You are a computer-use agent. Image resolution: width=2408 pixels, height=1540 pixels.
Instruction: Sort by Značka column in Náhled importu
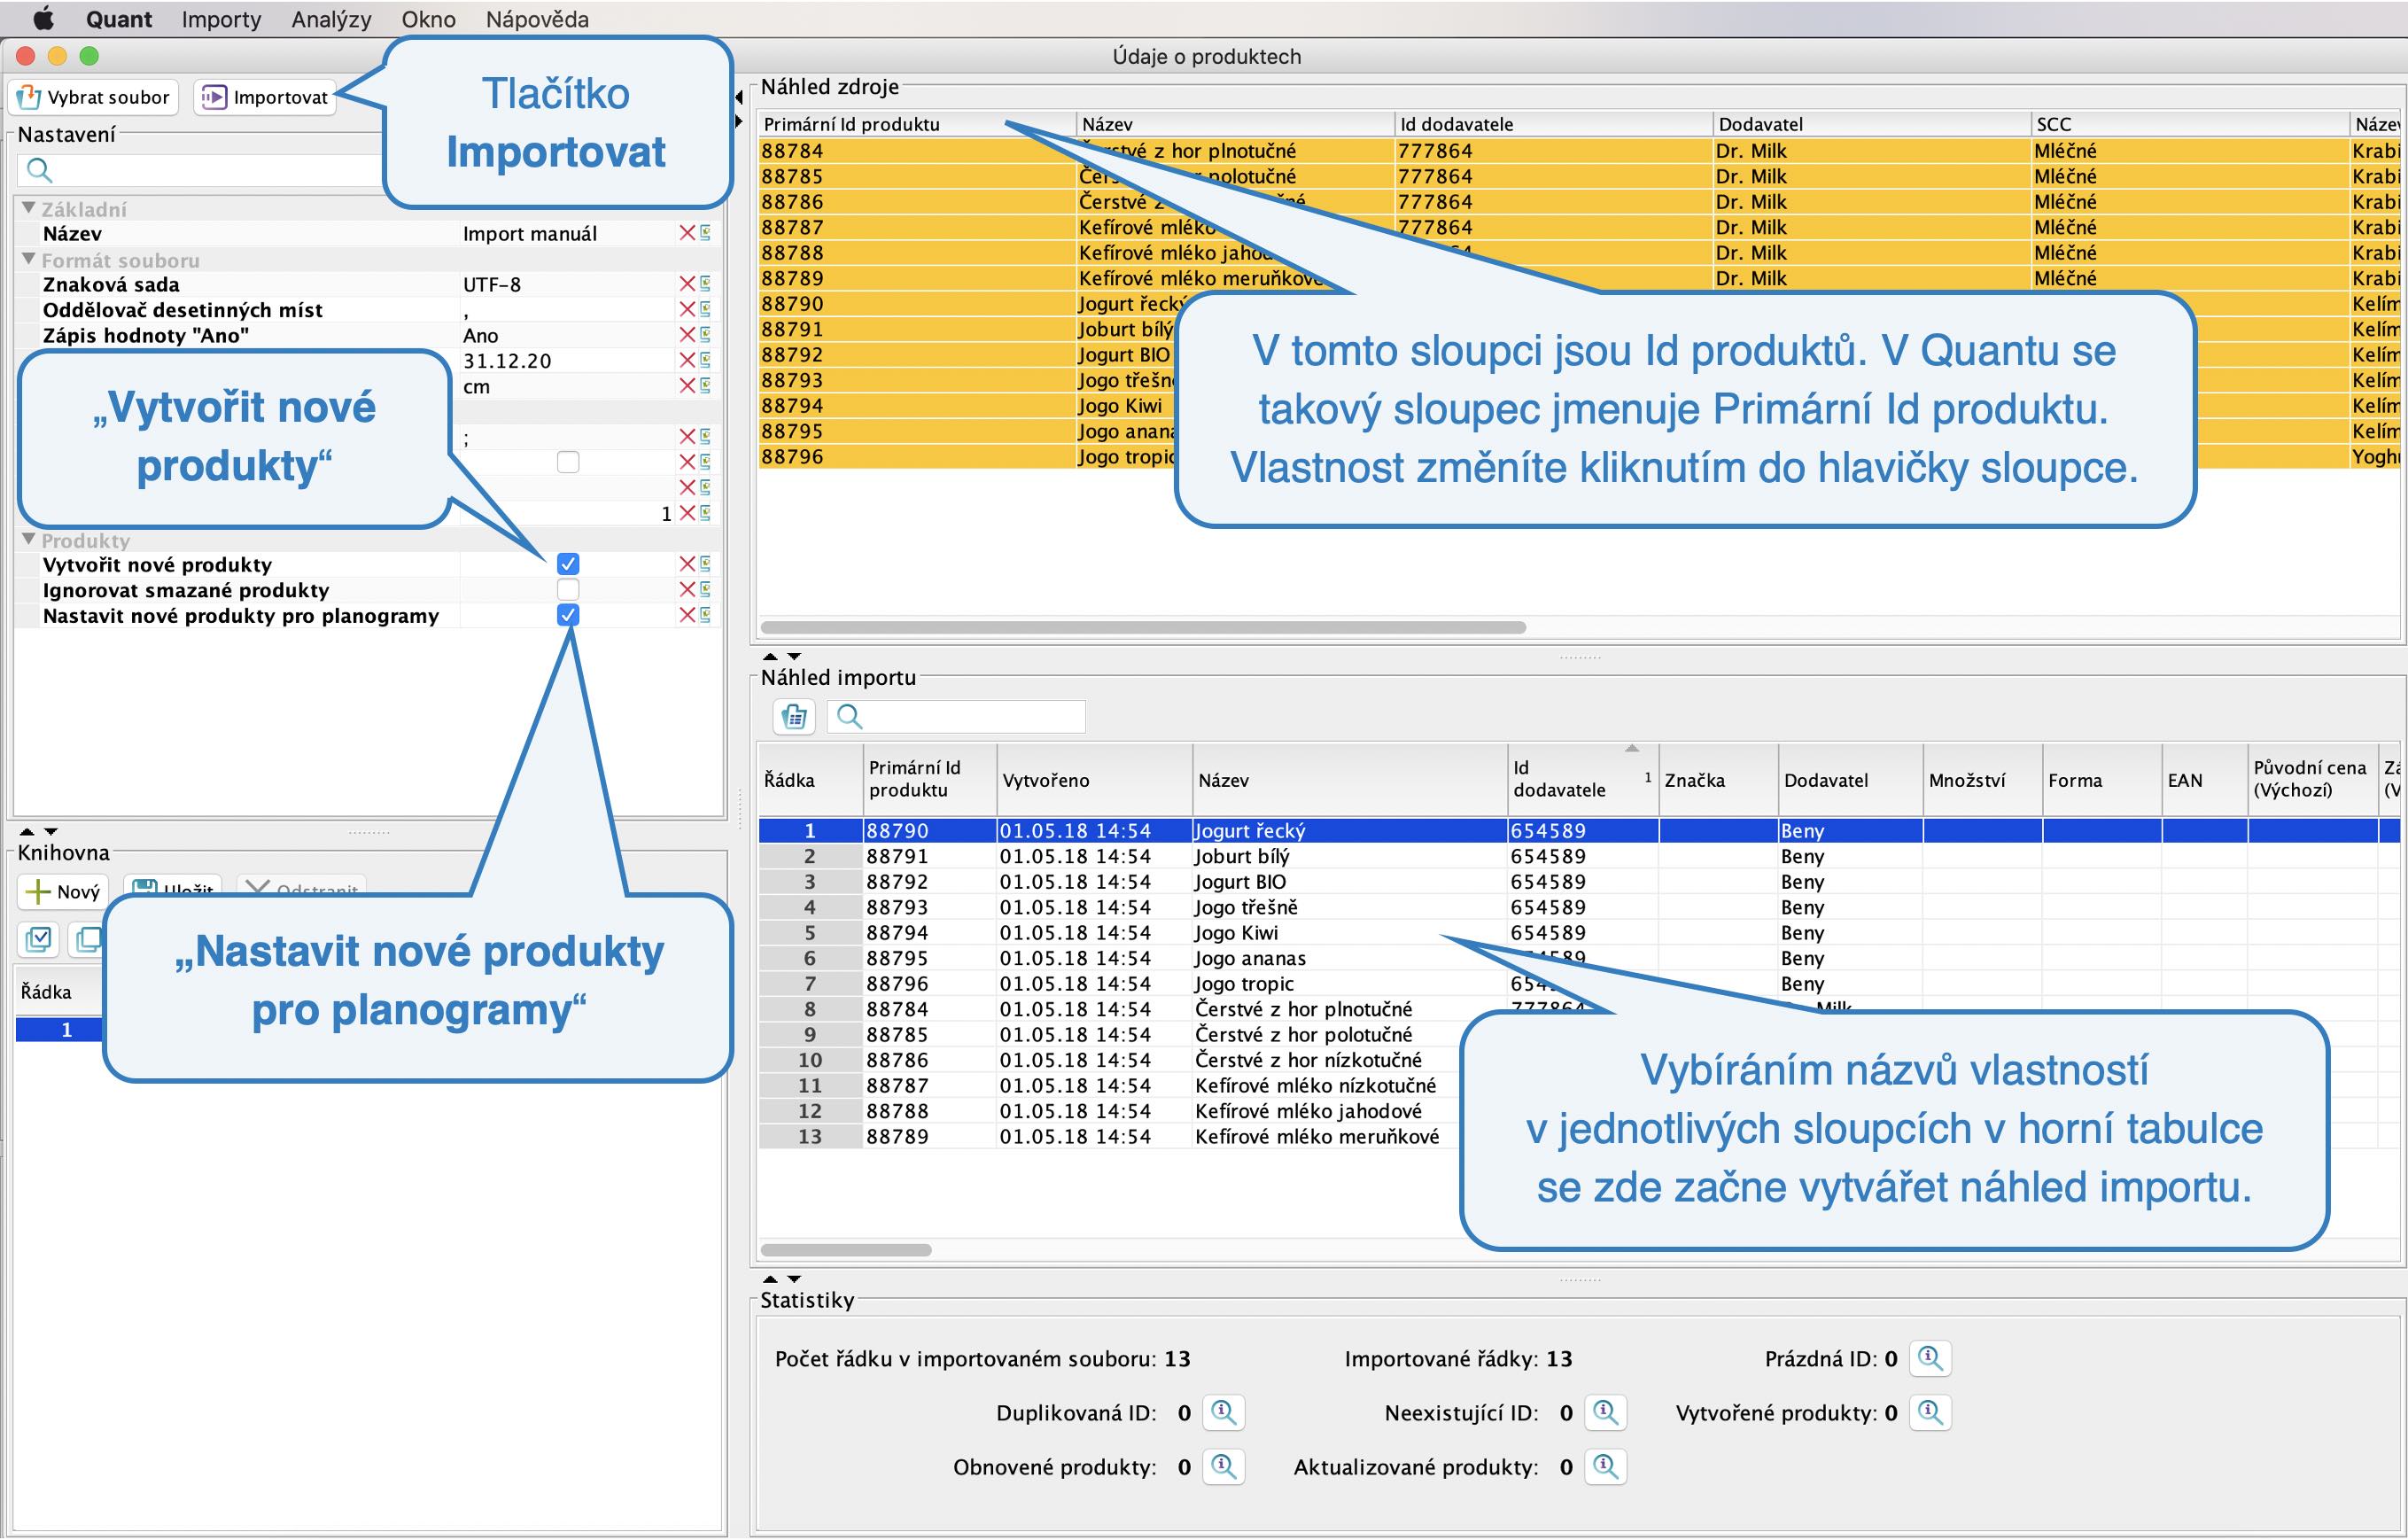coord(1718,779)
